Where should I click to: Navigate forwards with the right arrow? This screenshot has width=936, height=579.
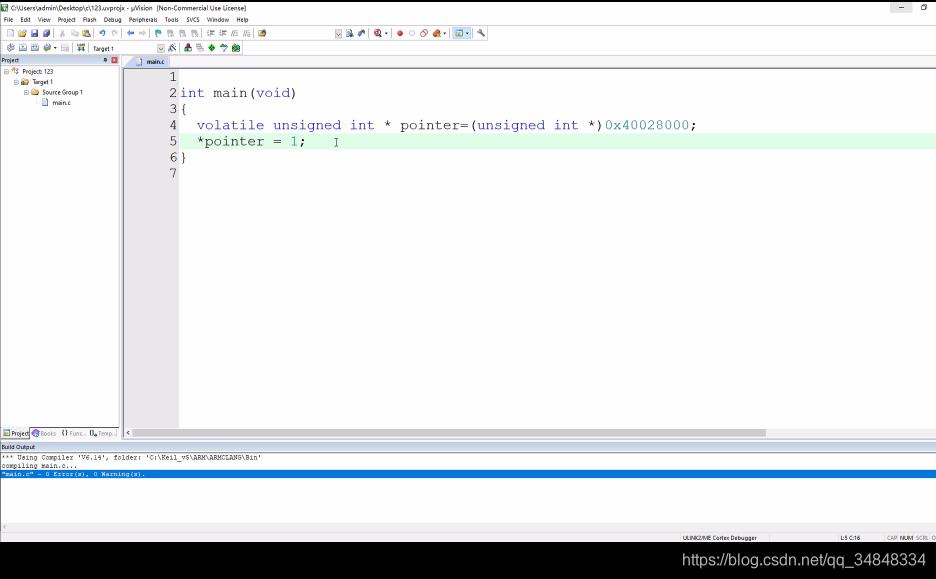pyautogui.click(x=142, y=33)
